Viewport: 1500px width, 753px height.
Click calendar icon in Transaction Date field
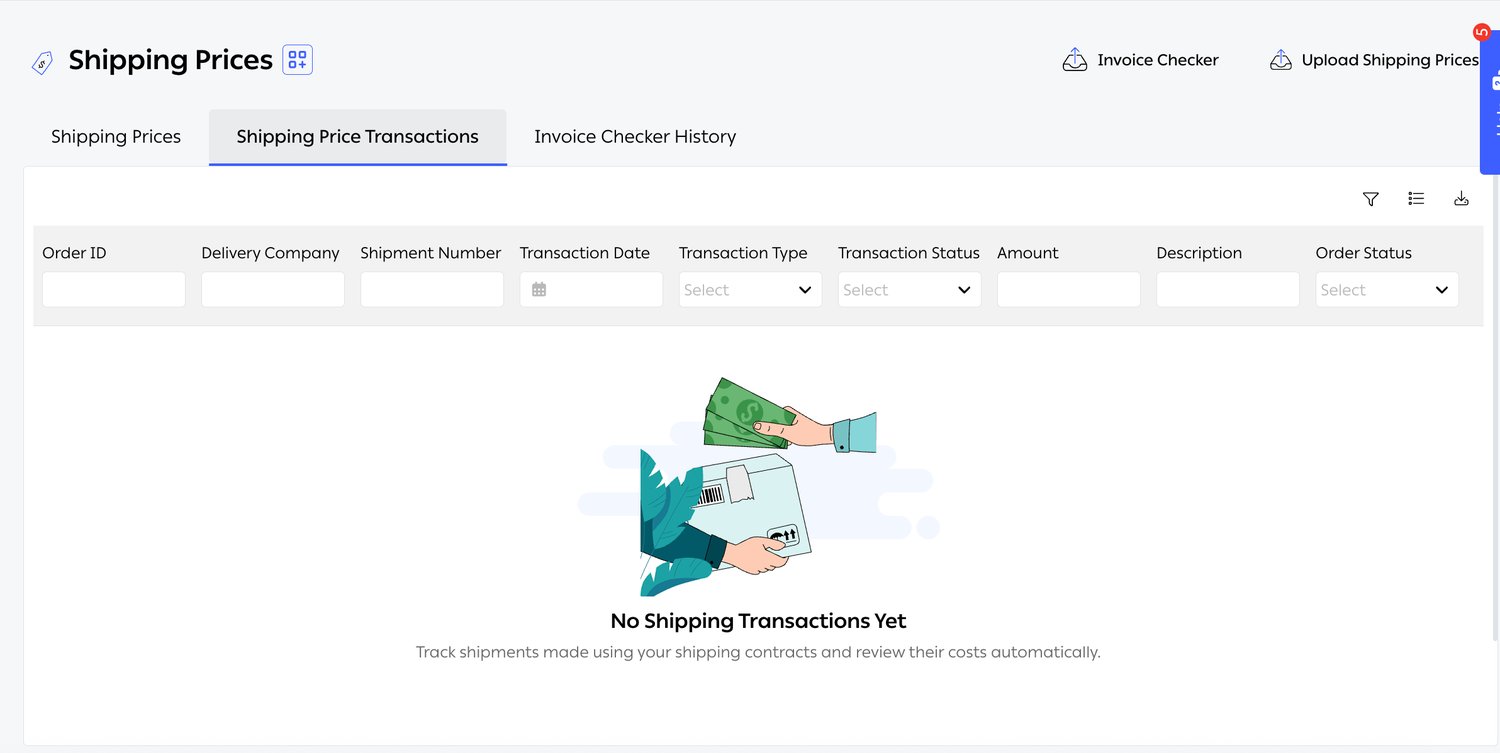[x=539, y=289]
